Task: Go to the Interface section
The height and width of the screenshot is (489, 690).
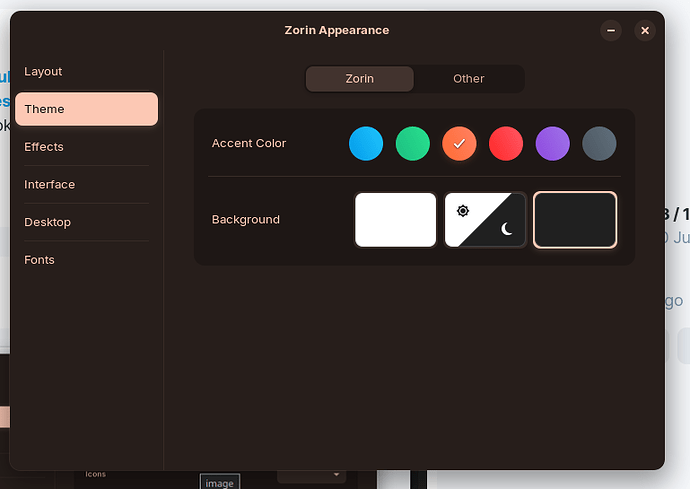Action: (86, 184)
